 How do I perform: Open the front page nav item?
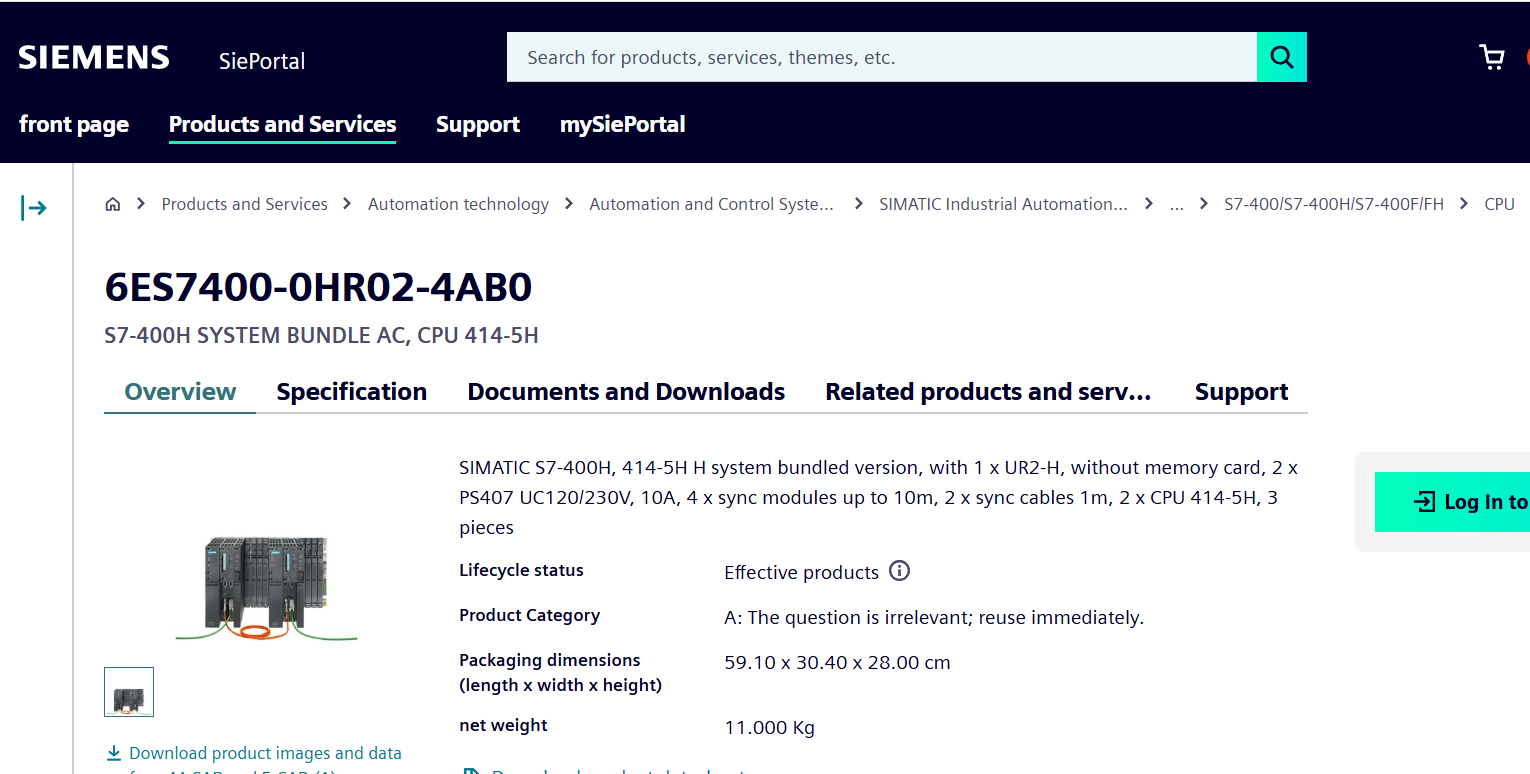[x=74, y=125]
